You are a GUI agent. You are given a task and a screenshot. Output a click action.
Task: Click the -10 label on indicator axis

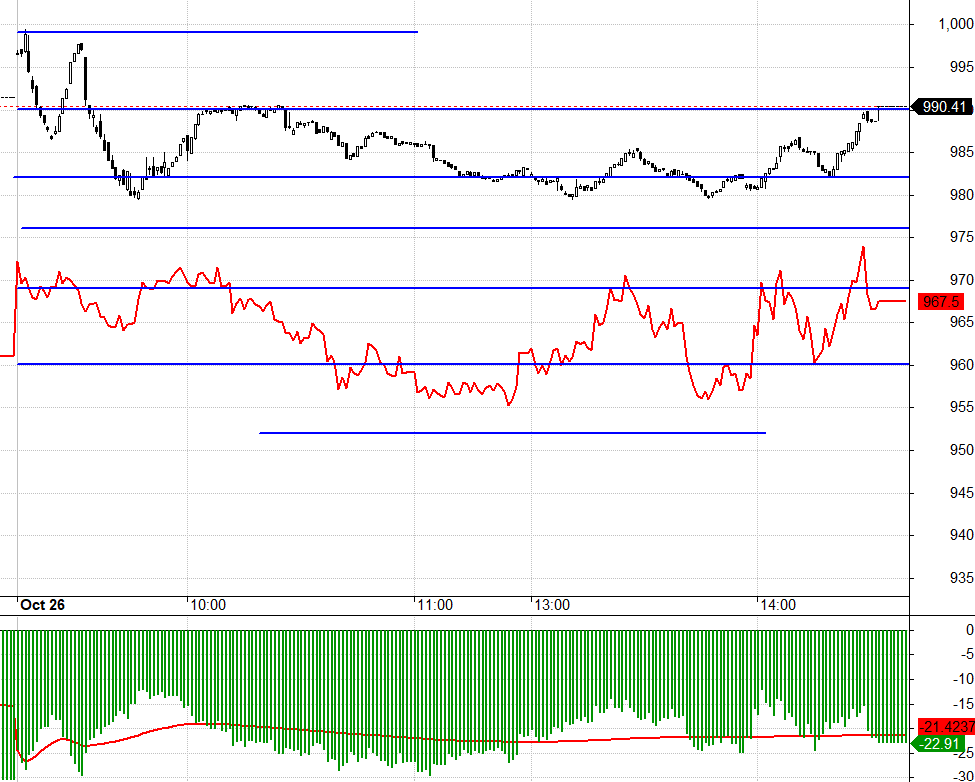pos(964,679)
